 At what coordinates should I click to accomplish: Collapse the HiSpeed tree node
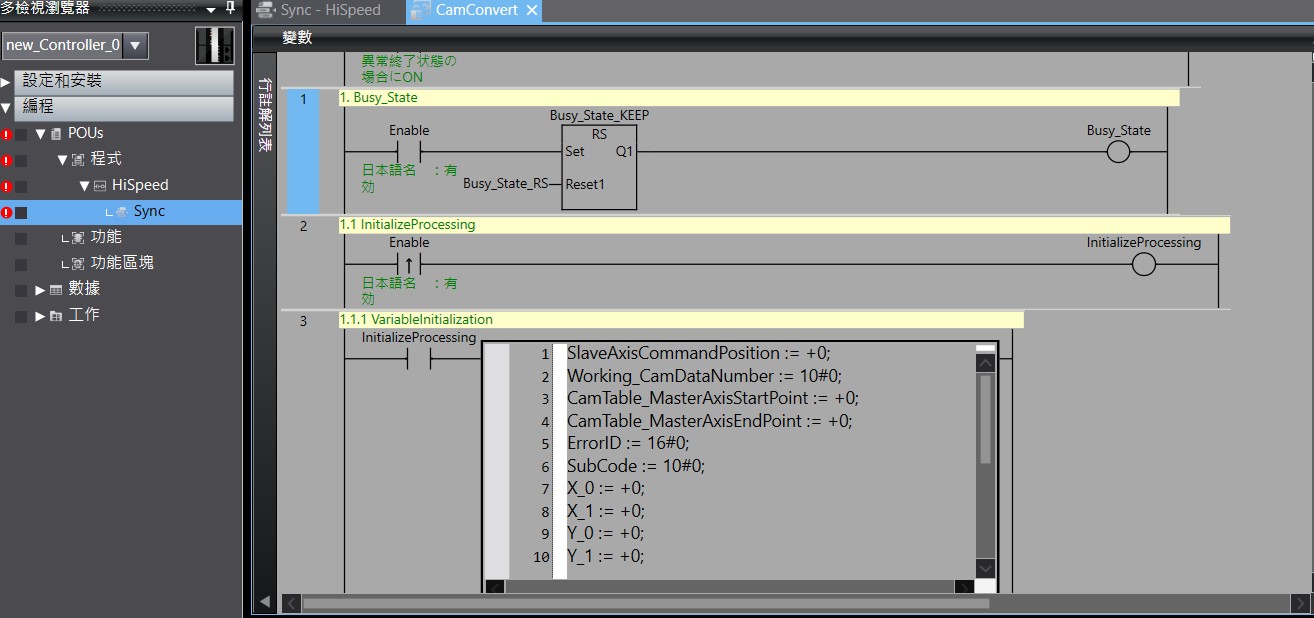(84, 186)
